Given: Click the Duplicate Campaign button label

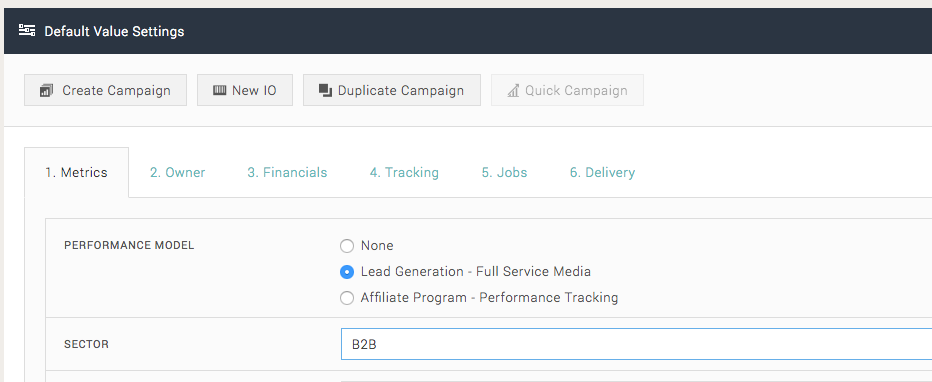Looking at the screenshot, I should pos(401,90).
